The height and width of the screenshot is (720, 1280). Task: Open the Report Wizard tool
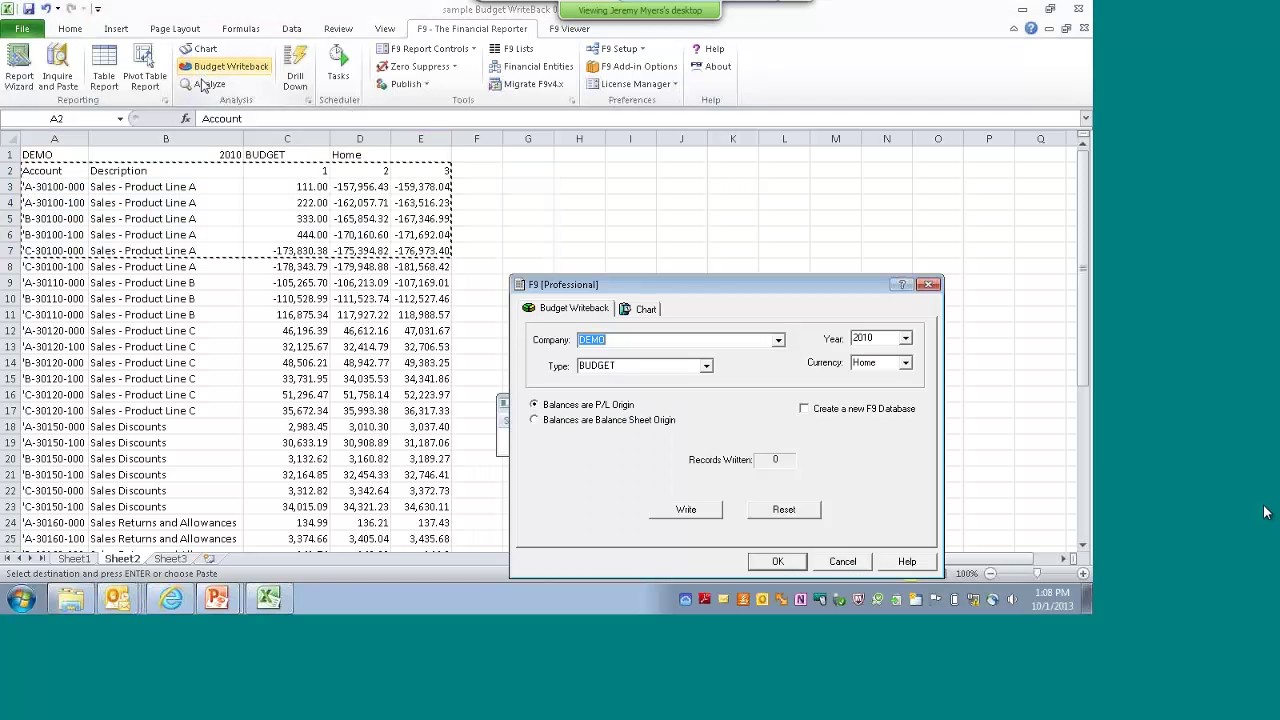tap(19, 68)
